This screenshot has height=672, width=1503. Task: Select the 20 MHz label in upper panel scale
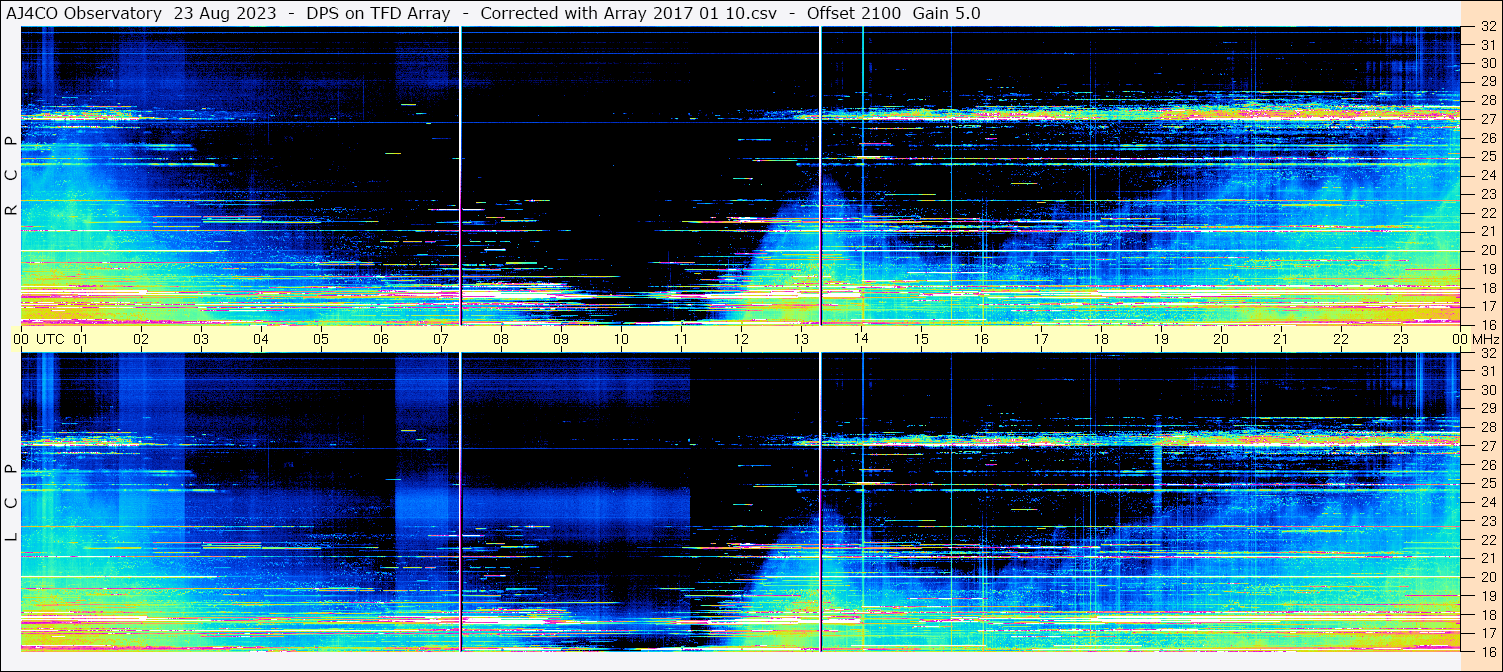click(1487, 250)
